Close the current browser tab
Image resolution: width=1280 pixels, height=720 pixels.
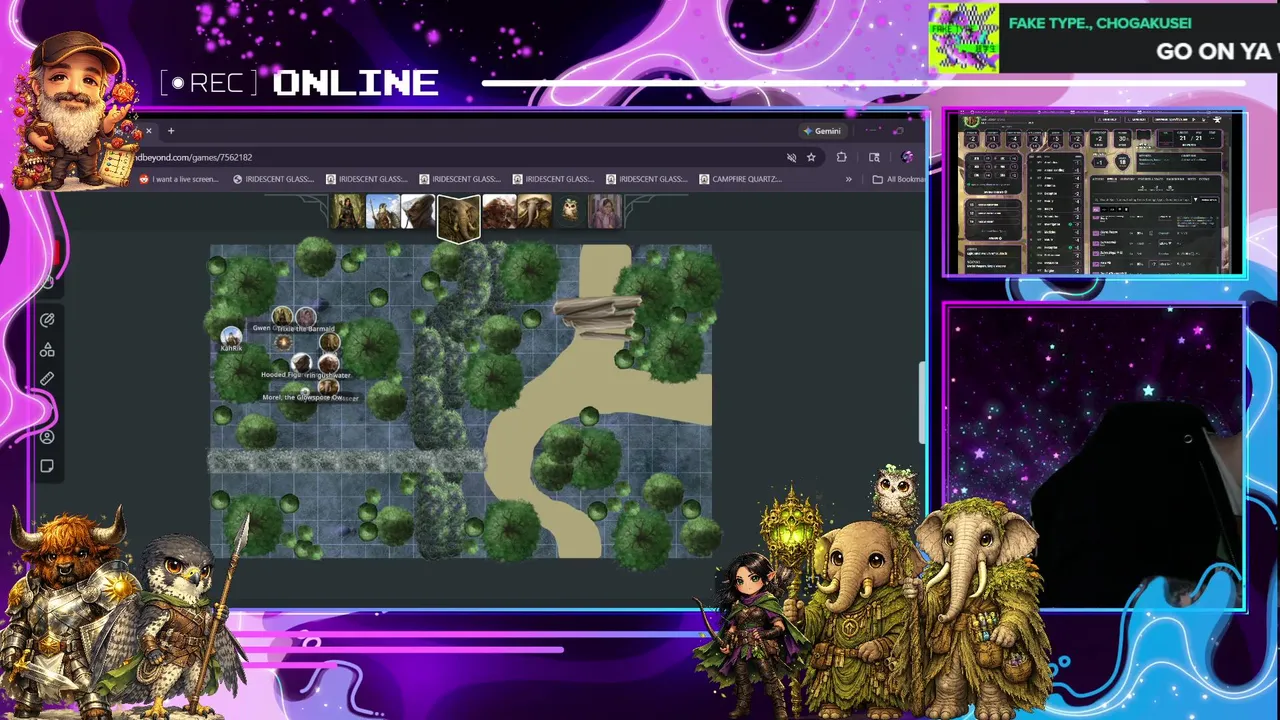click(x=148, y=131)
